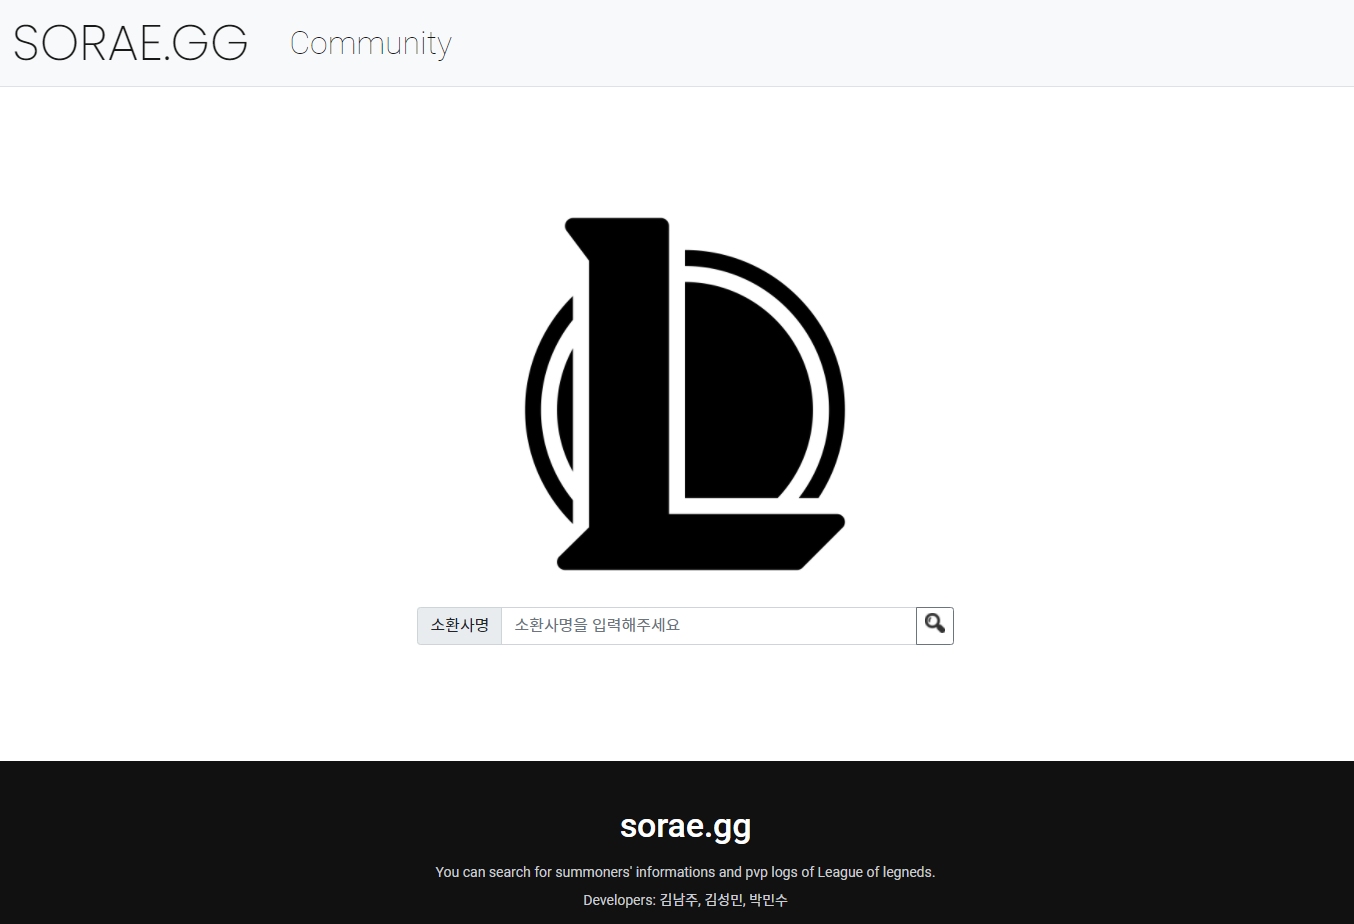Viewport: 1354px width, 924px height.
Task: Focus the summoner name input field
Action: tap(708, 626)
